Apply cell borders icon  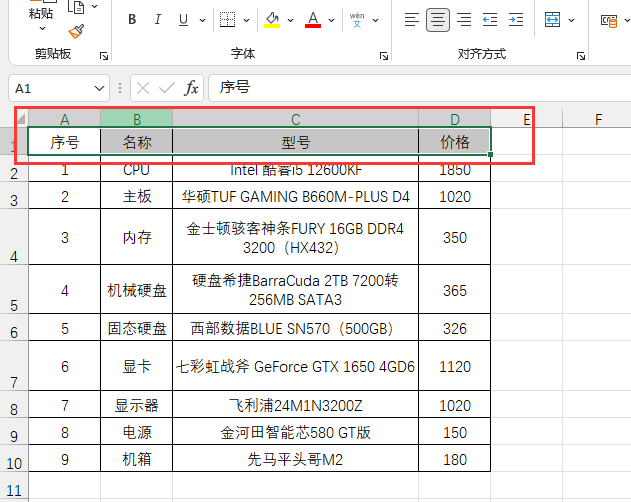[x=227, y=19]
